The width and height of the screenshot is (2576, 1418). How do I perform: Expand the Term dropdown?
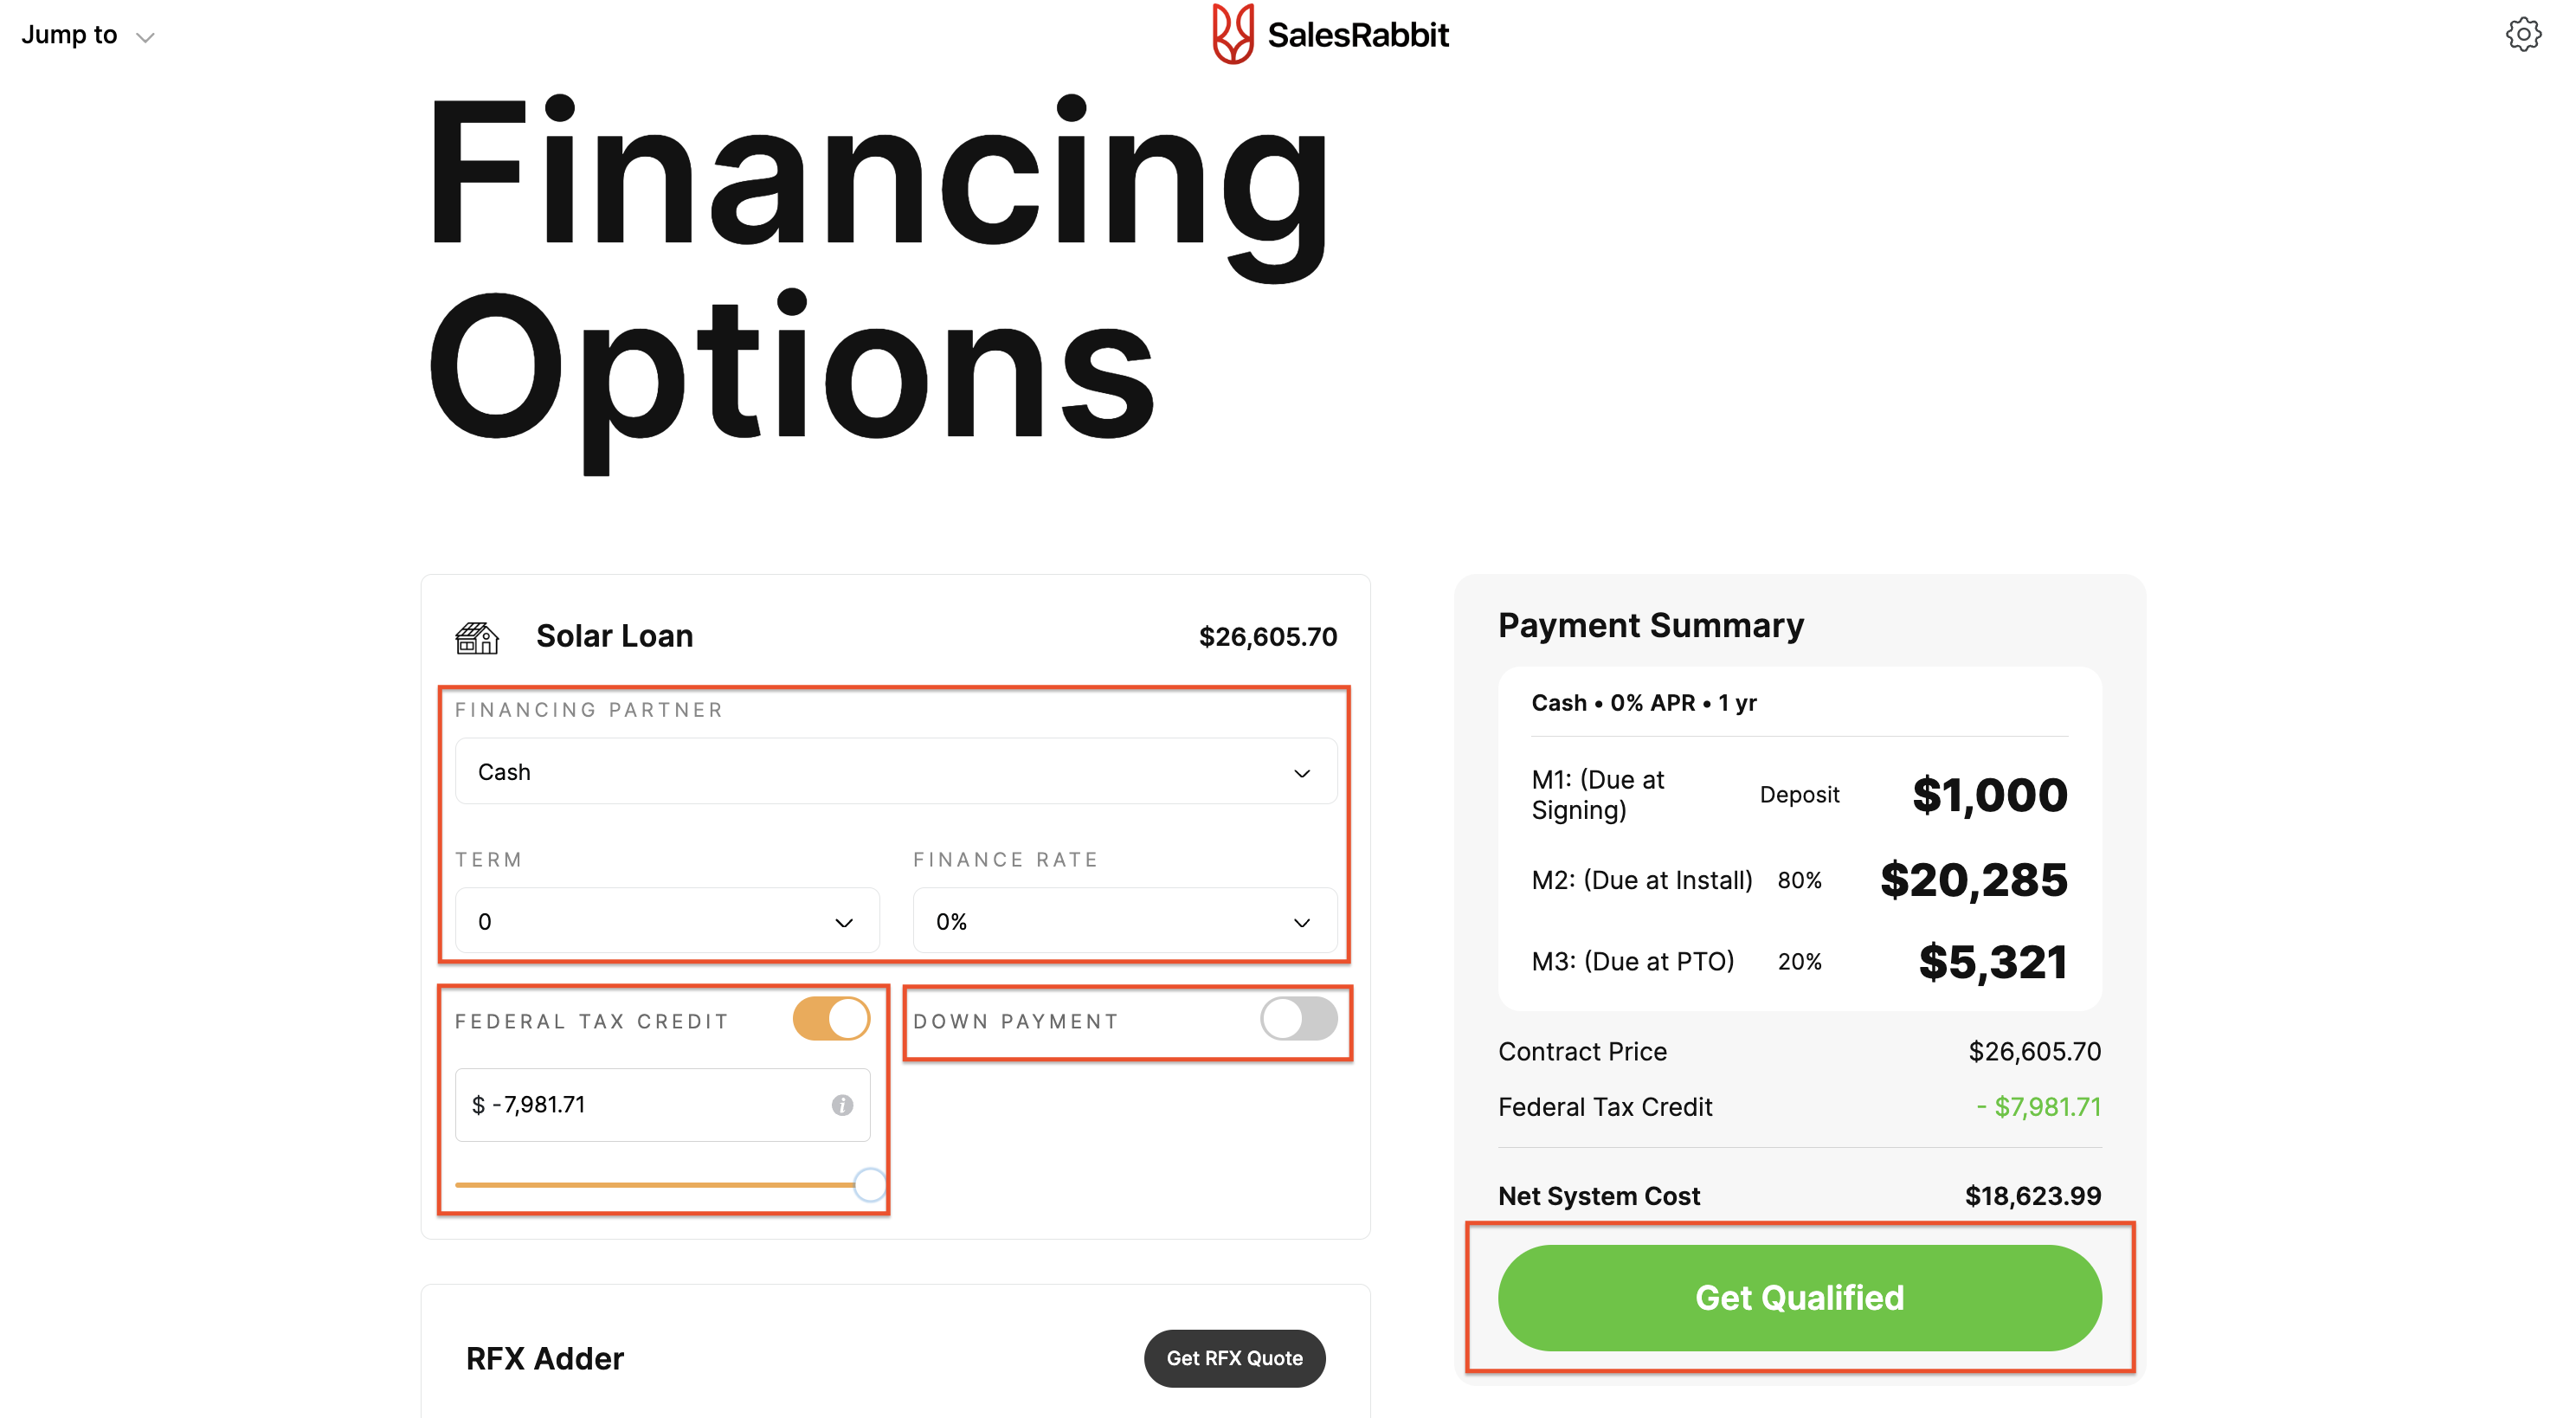(667, 921)
